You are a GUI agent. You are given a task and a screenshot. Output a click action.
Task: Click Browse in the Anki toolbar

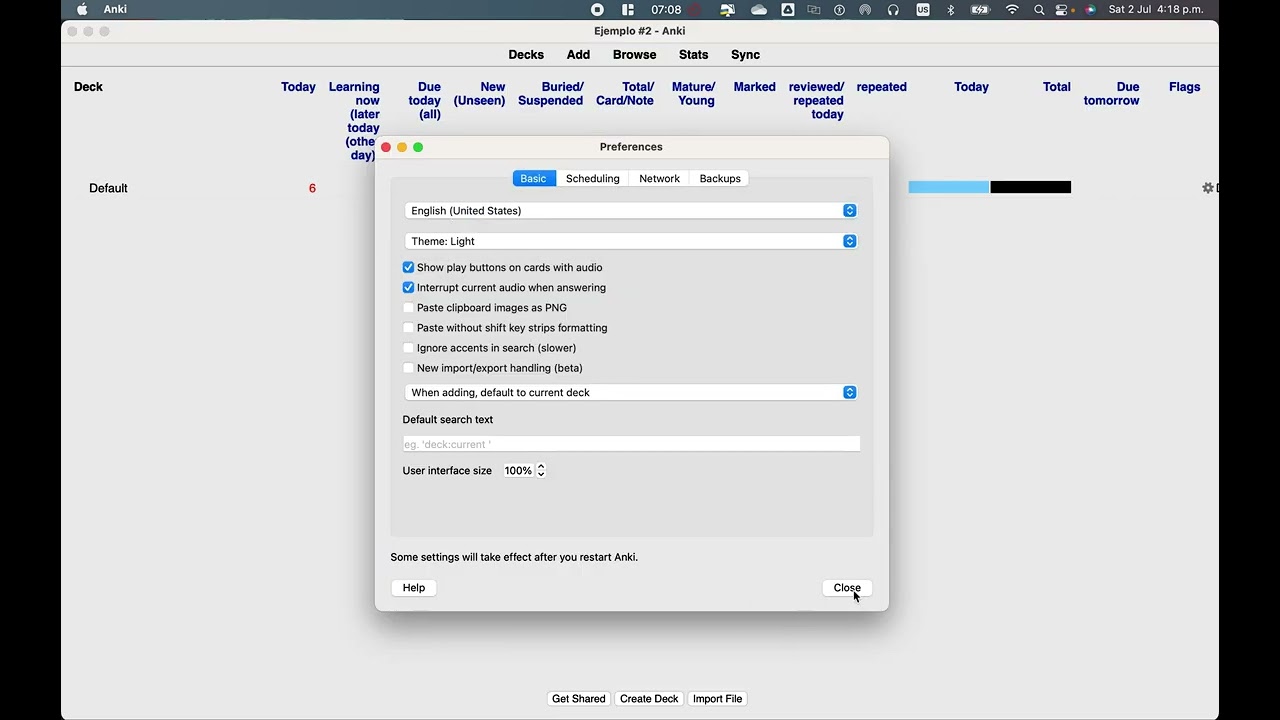click(x=635, y=55)
